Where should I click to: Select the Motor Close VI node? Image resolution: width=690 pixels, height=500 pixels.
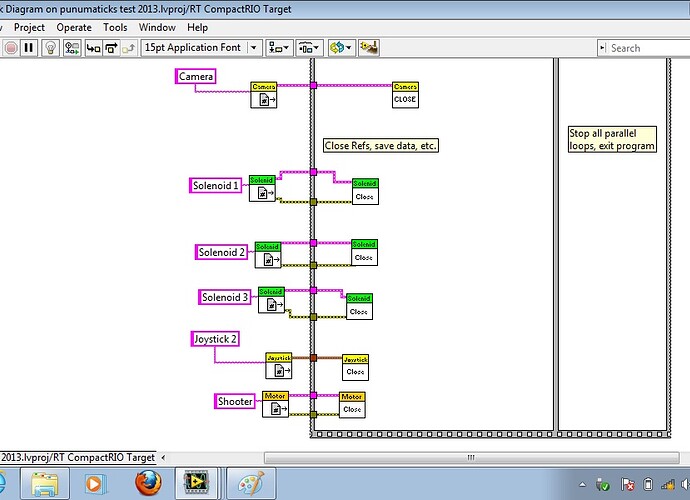(352, 405)
